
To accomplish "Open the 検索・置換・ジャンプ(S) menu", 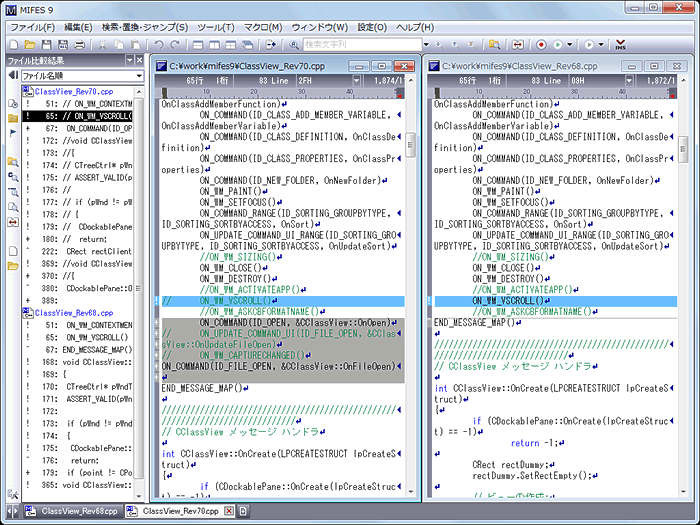I will point(145,26).
